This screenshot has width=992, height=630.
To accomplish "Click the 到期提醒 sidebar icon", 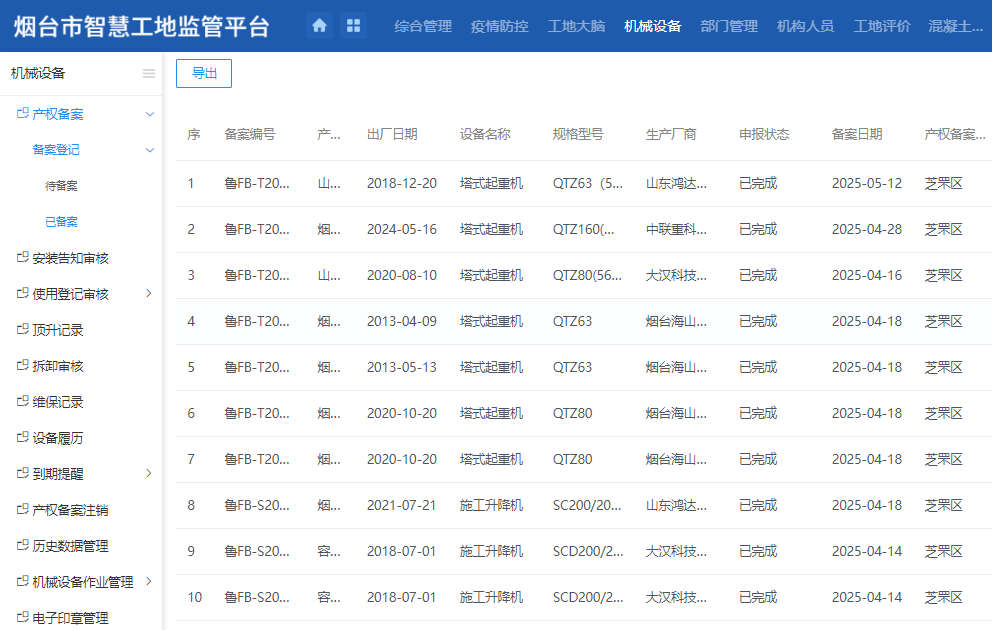I will tap(23, 474).
